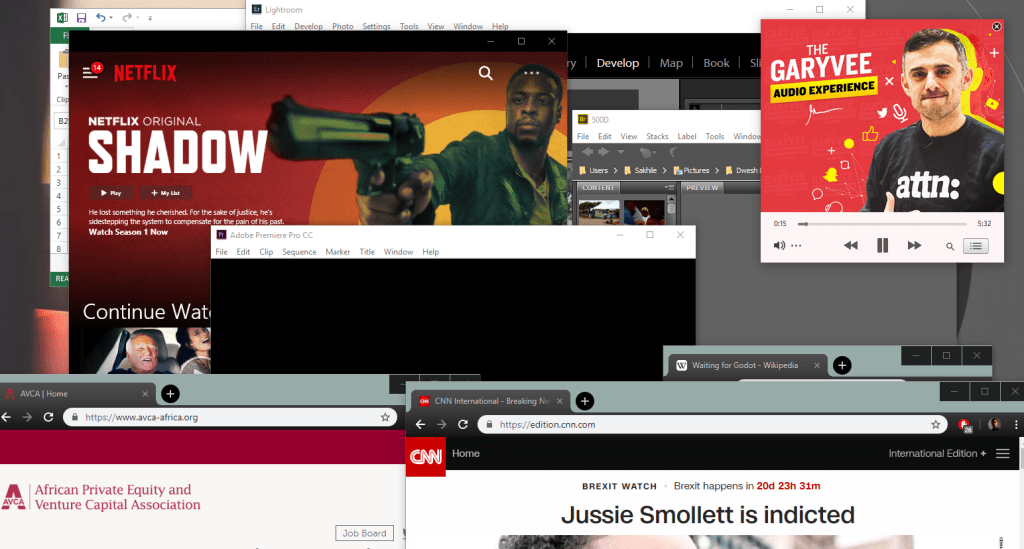Open Lightroom File menu
The width and height of the screenshot is (1024, 549).
tap(257, 27)
